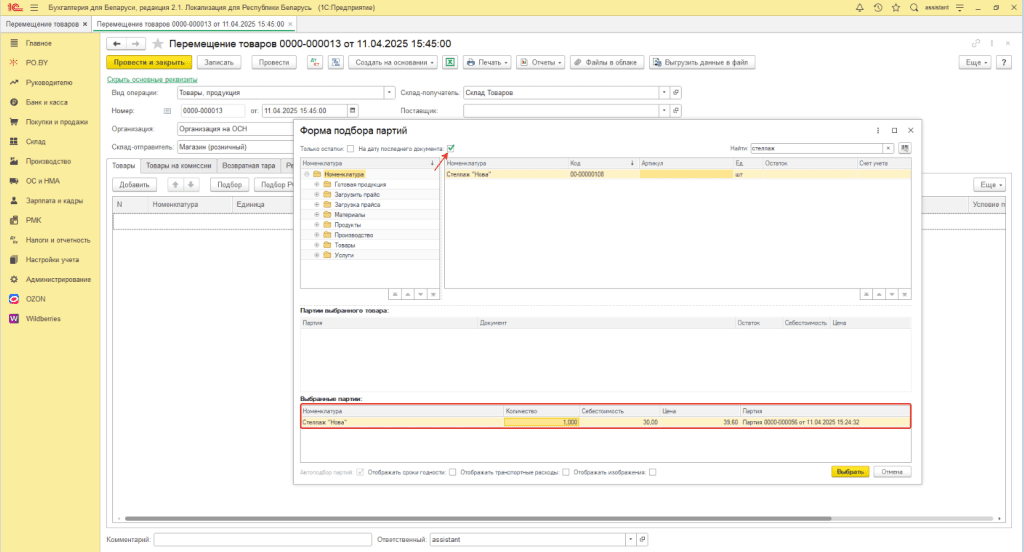The height and width of the screenshot is (552, 1024).
Task: Switch to the Перемещение товаров list tab
Action: (42, 24)
